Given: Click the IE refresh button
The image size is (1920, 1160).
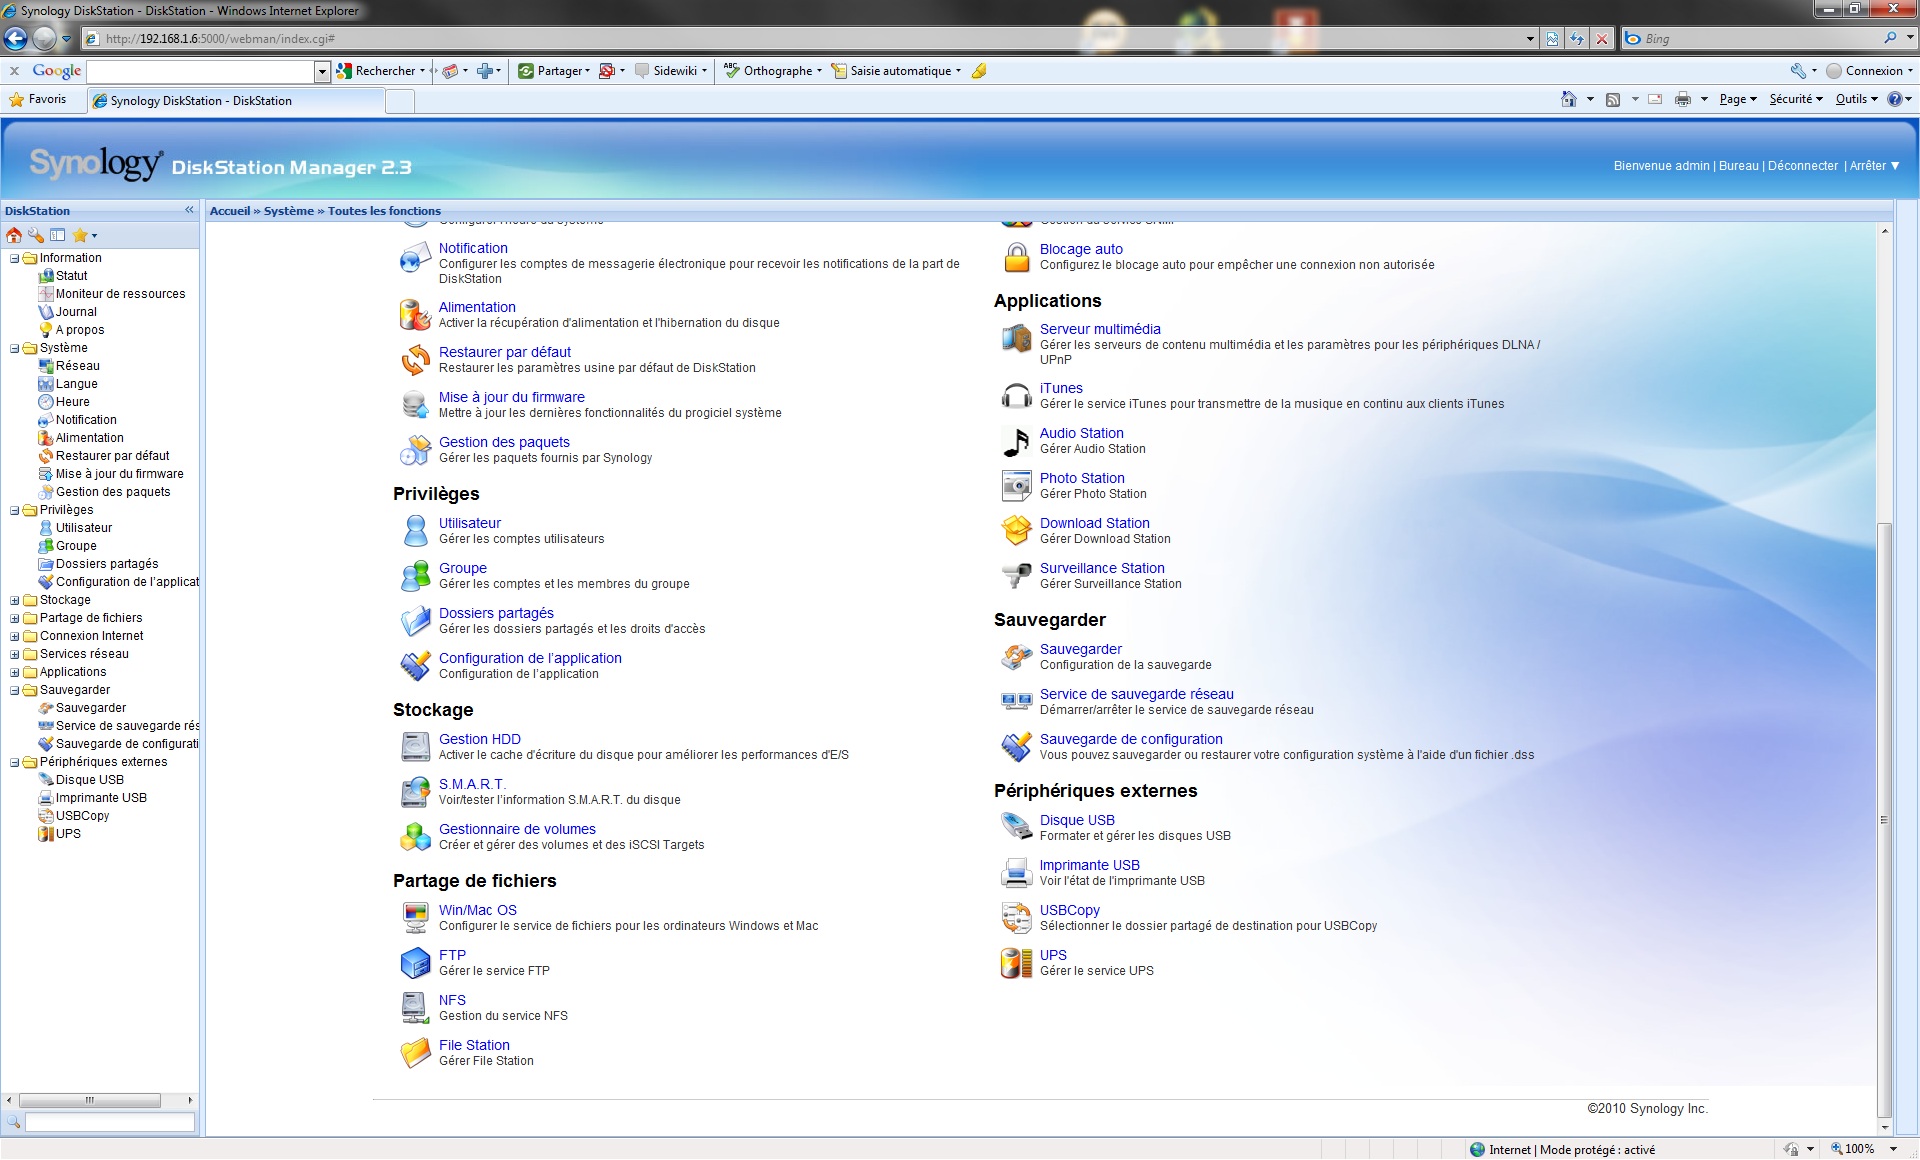Looking at the screenshot, I should 1577,38.
